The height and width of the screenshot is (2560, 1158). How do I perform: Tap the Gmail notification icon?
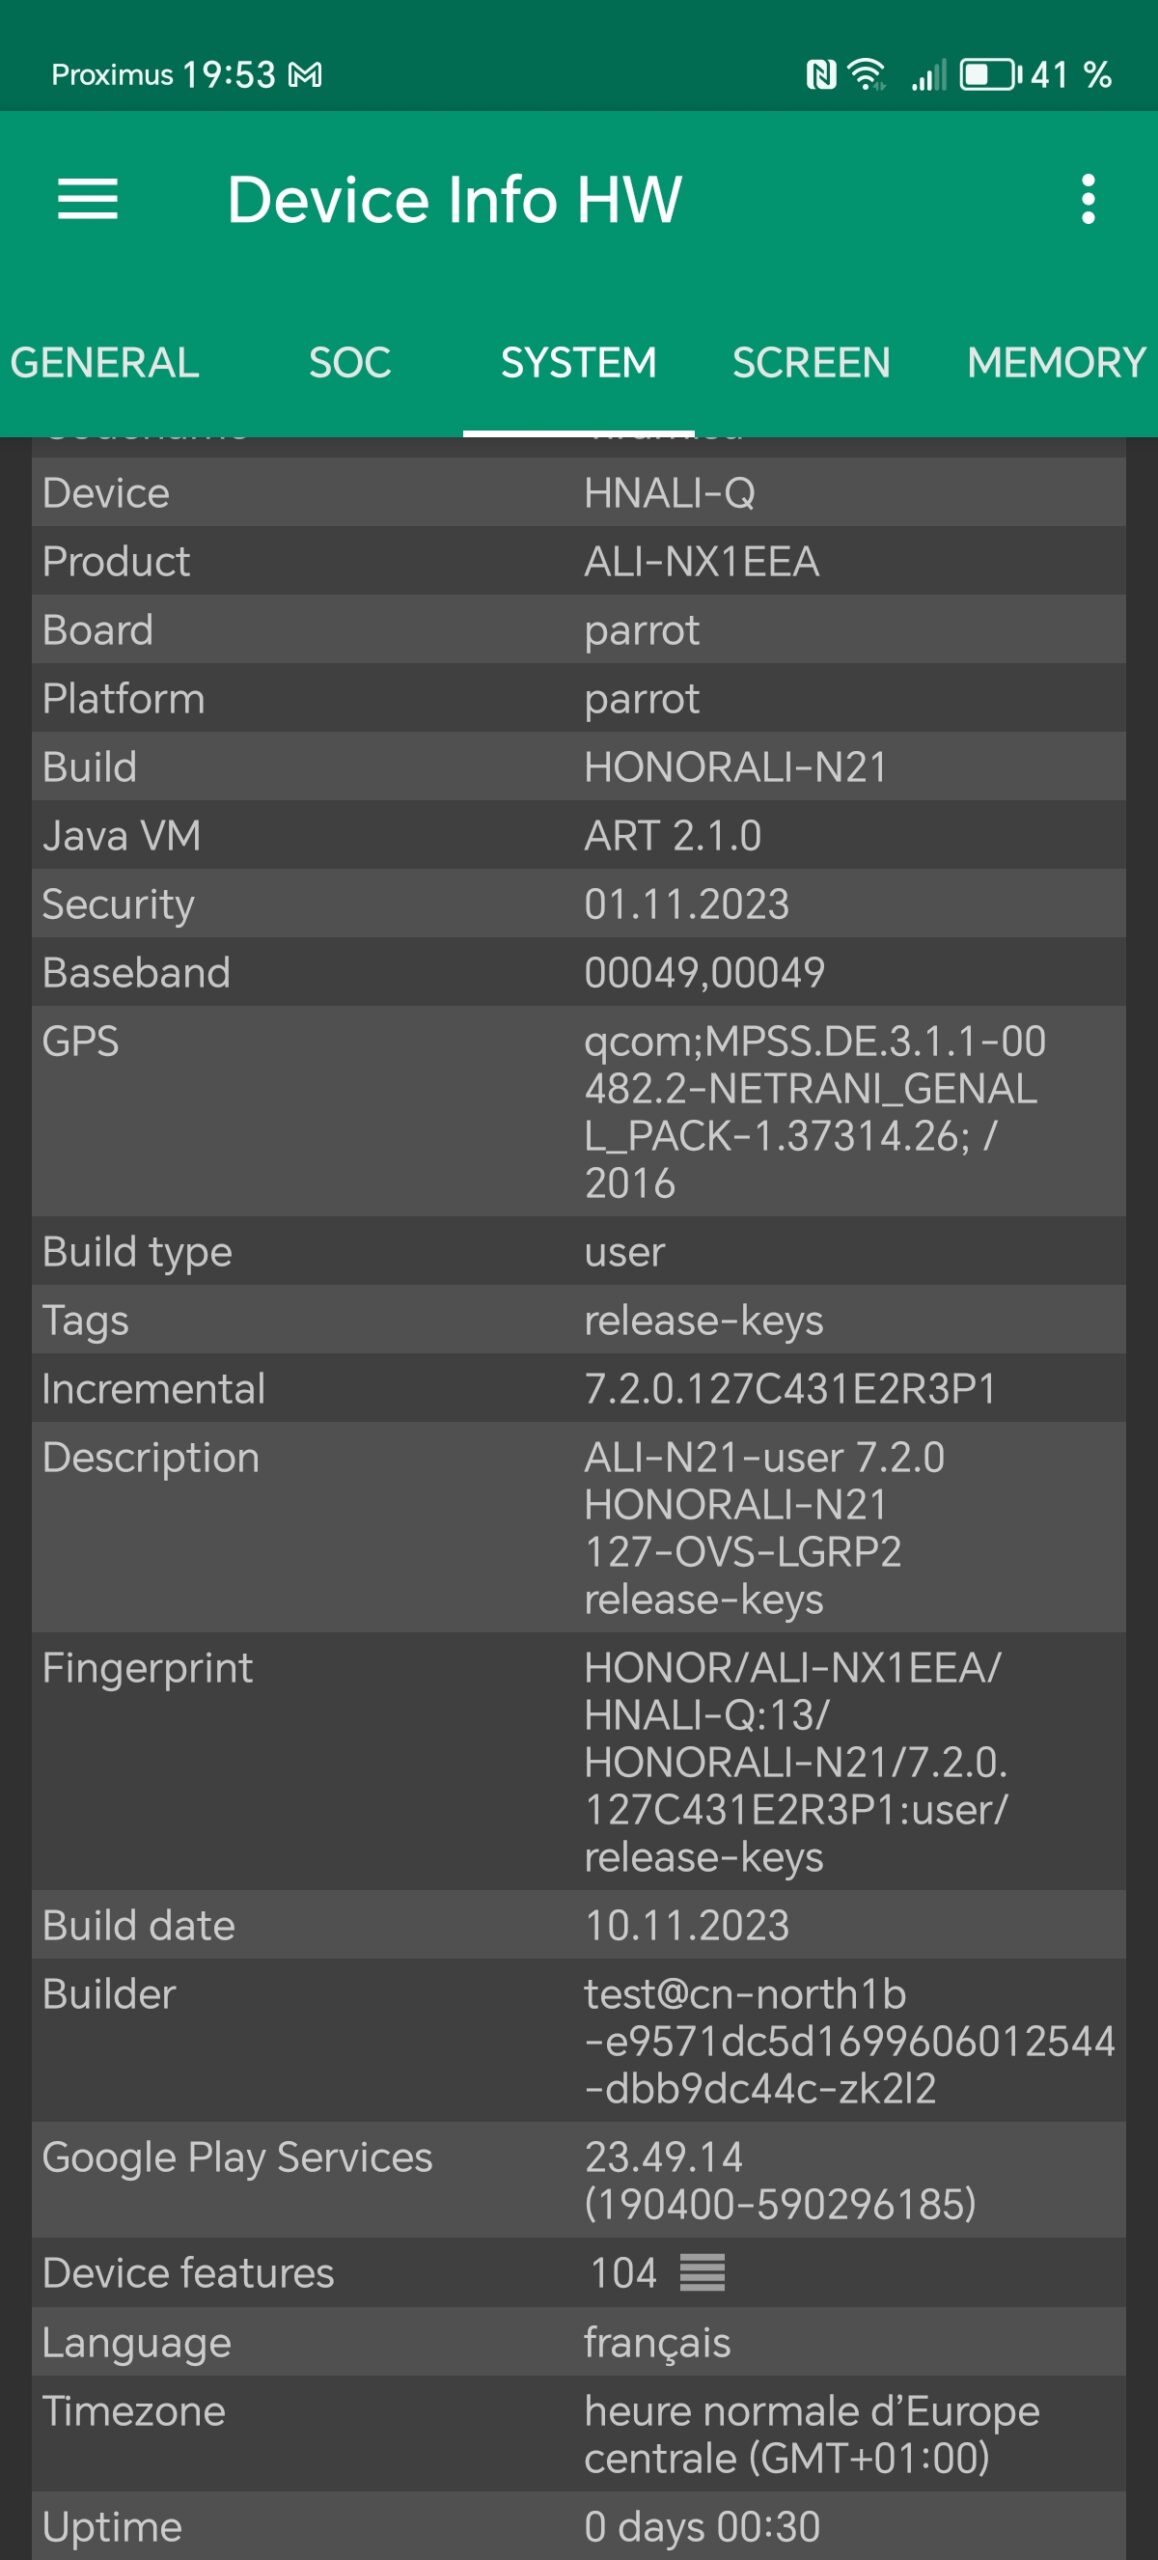coord(305,75)
